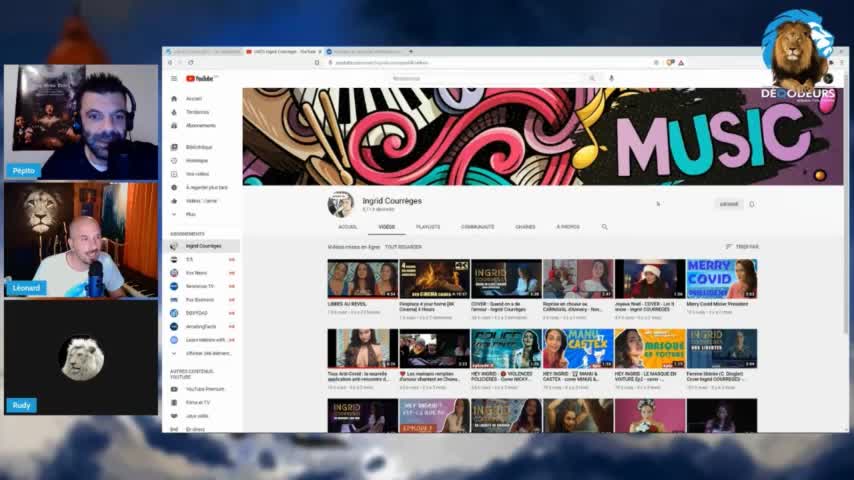Select the Vidéos channel tab
Image resolution: width=854 pixels, height=480 pixels.
point(386,227)
